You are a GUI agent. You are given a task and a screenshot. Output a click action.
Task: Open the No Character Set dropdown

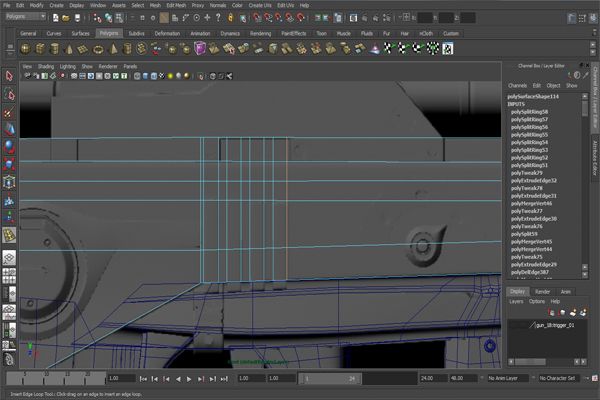pos(559,378)
